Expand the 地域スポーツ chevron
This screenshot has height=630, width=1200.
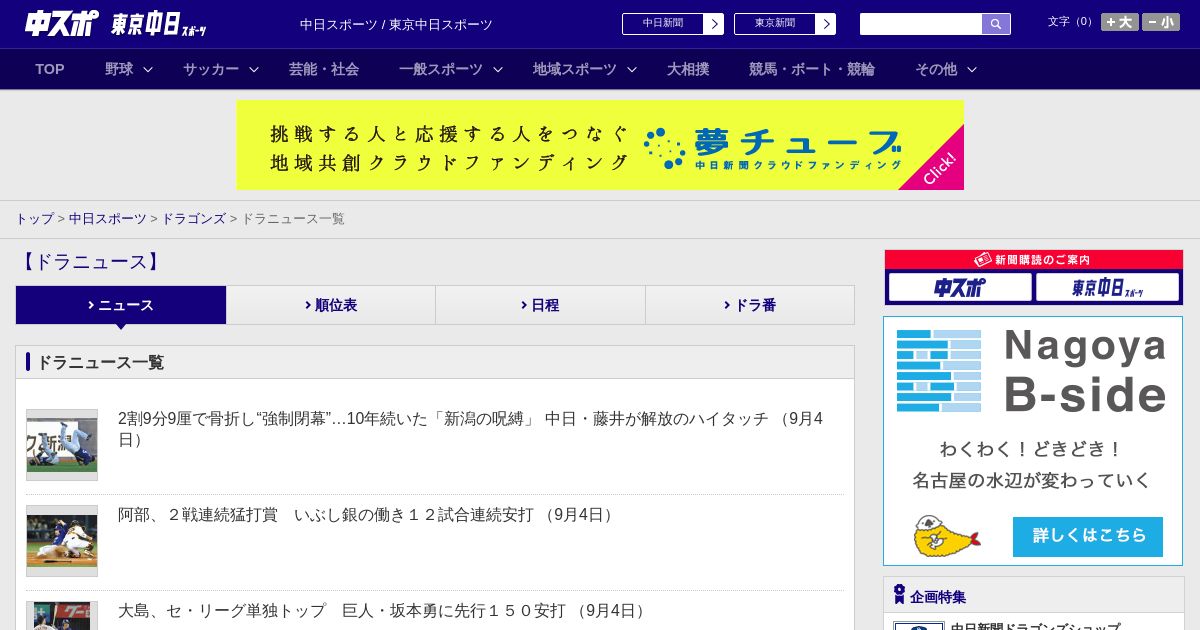(x=632, y=70)
